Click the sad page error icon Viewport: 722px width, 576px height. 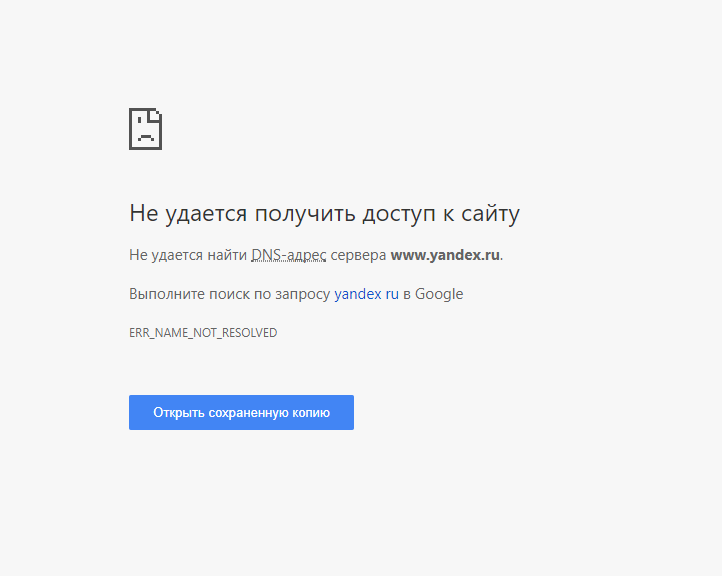coord(146,129)
